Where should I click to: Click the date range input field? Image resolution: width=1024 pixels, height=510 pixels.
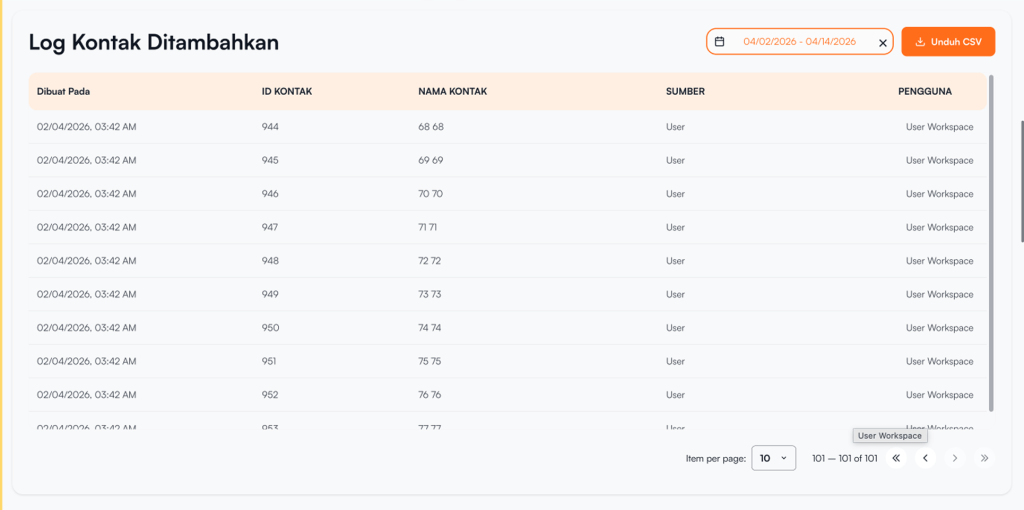(799, 42)
